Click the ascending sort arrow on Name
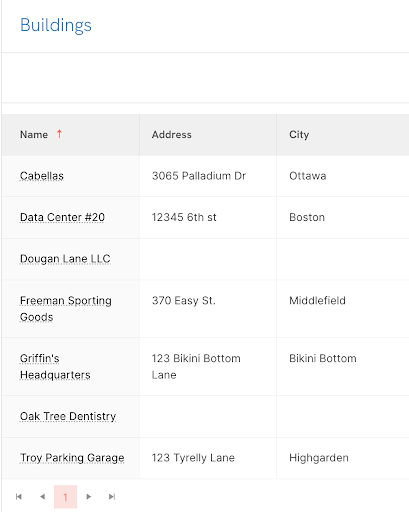 (59, 134)
